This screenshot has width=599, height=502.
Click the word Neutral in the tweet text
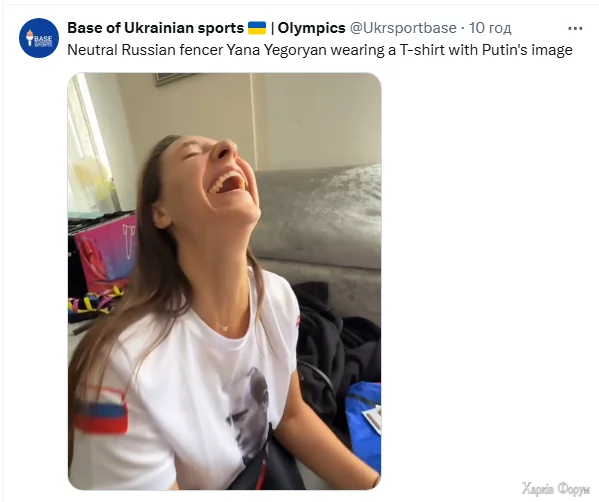point(92,50)
